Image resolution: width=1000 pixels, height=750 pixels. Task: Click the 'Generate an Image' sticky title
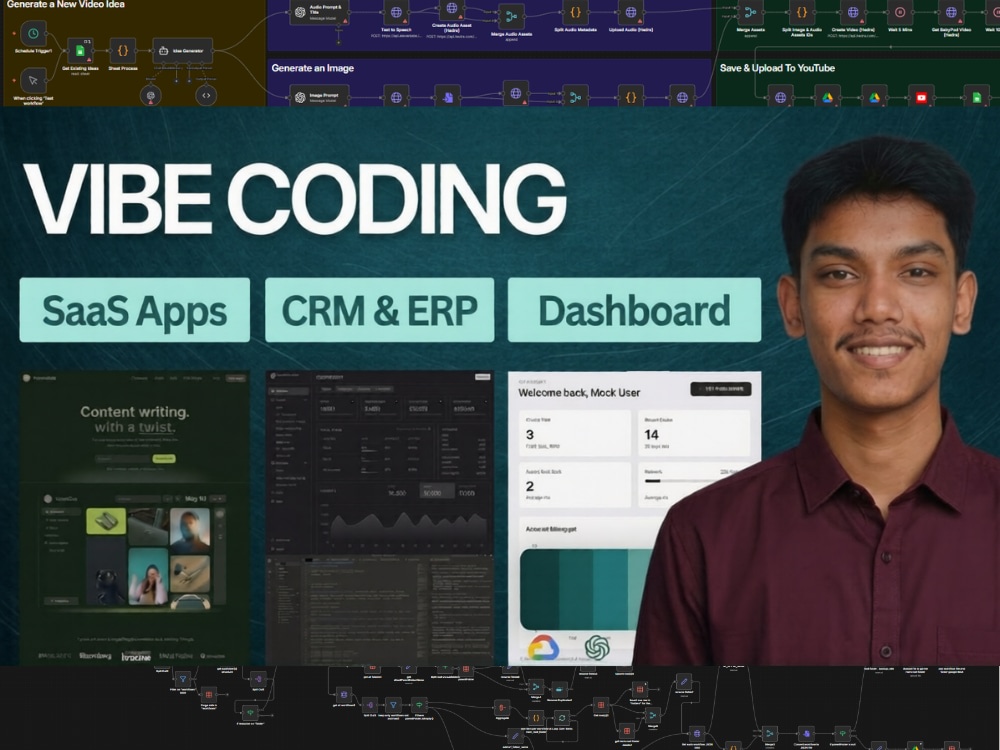(x=312, y=68)
